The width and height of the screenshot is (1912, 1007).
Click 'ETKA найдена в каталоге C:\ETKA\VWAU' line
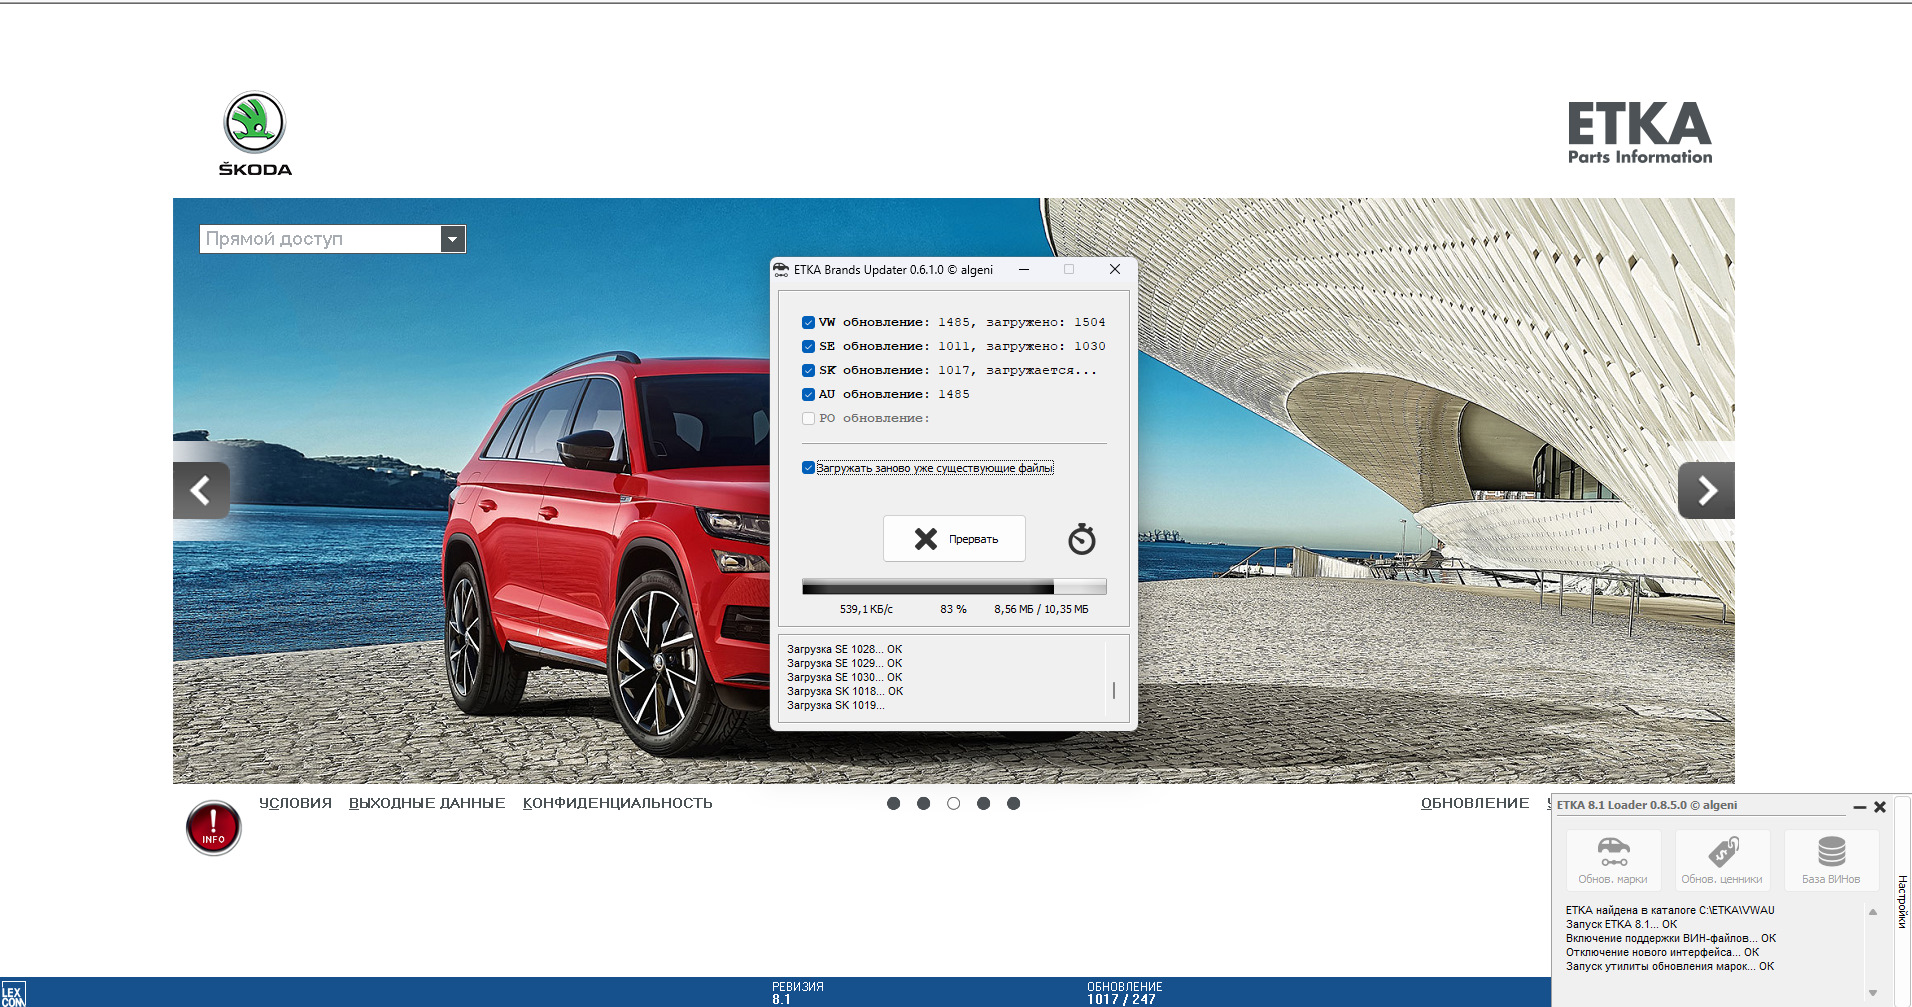click(x=1670, y=910)
